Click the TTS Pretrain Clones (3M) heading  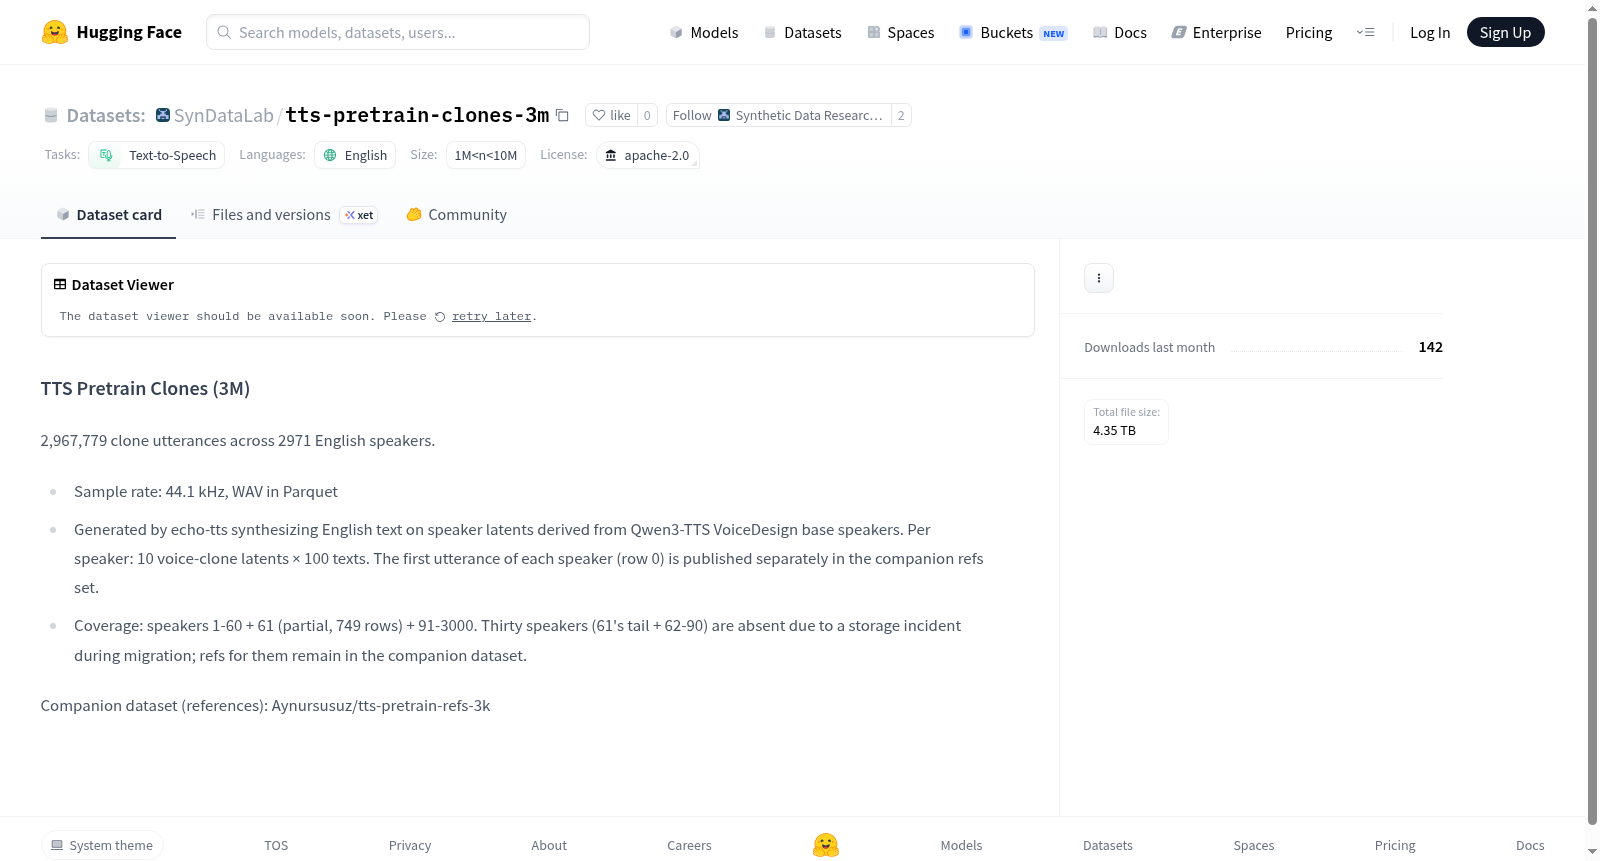coord(145,388)
